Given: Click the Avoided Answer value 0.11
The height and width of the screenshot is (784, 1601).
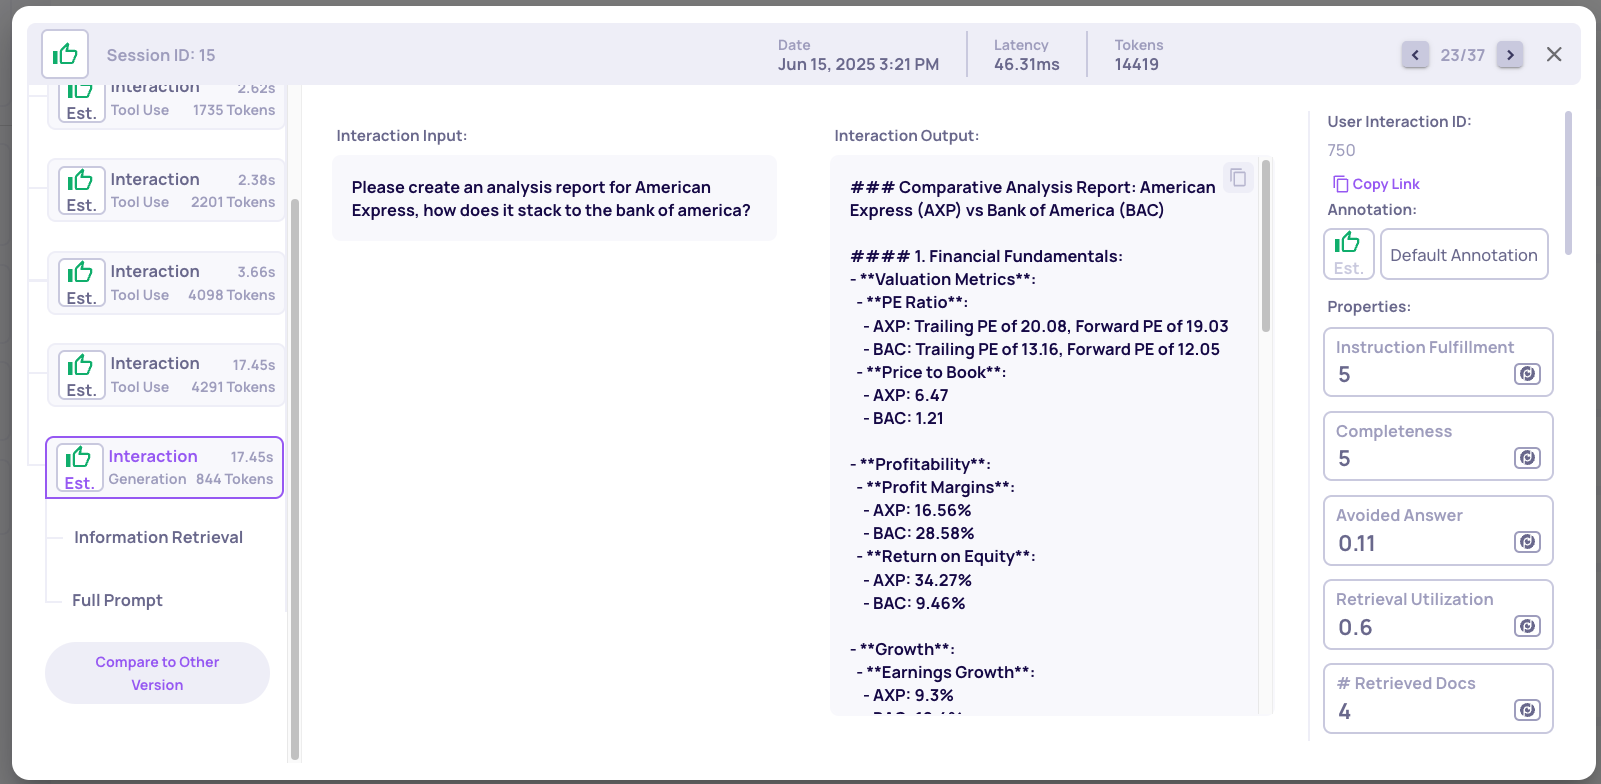Looking at the screenshot, I should [1357, 543].
